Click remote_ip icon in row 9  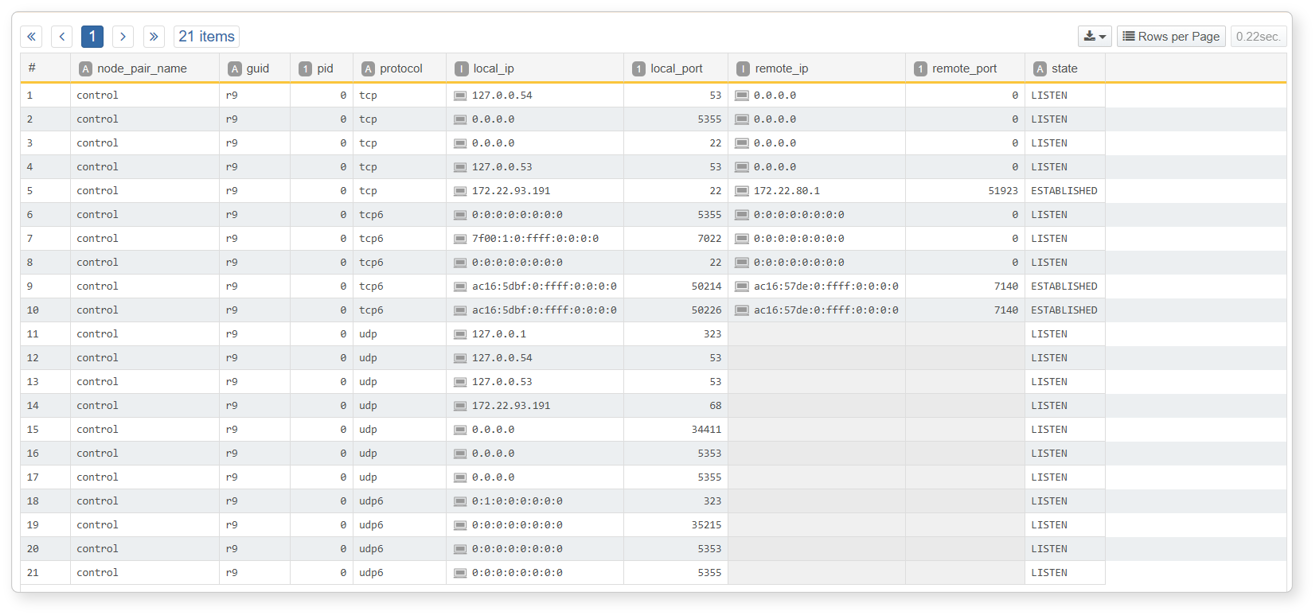coord(742,286)
